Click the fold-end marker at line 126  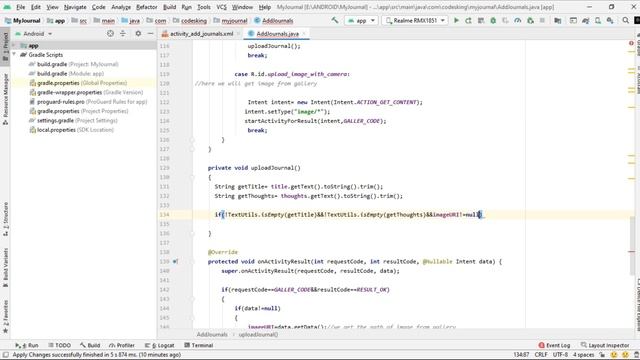click(x=192, y=140)
